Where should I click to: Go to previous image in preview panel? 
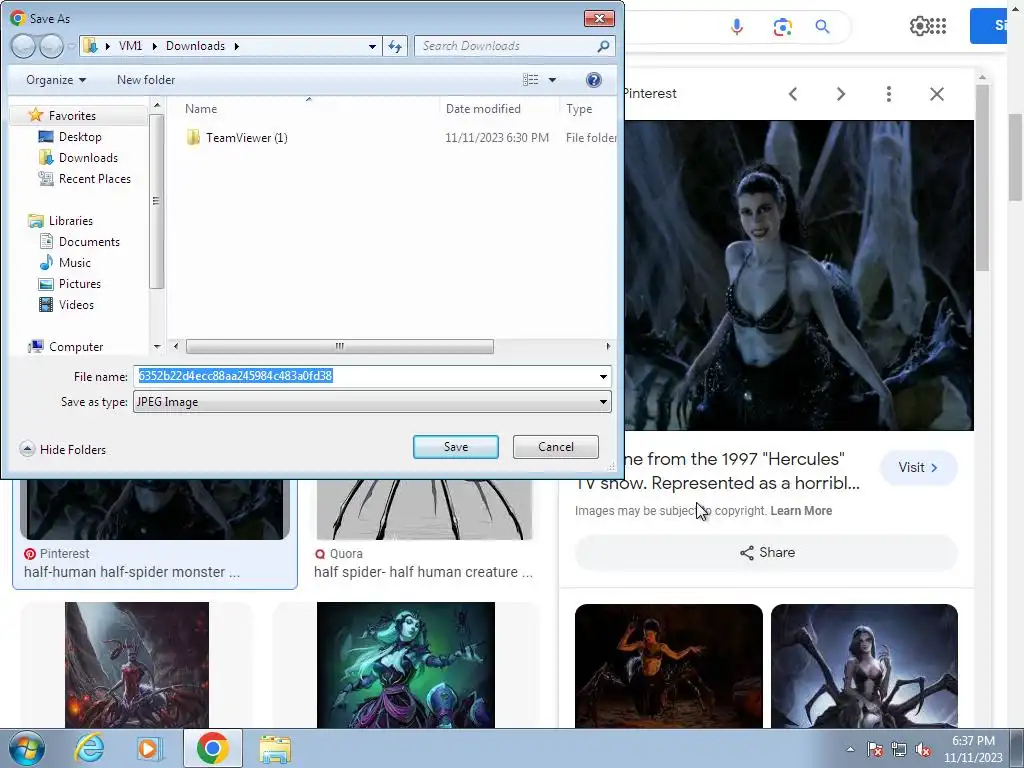793,94
